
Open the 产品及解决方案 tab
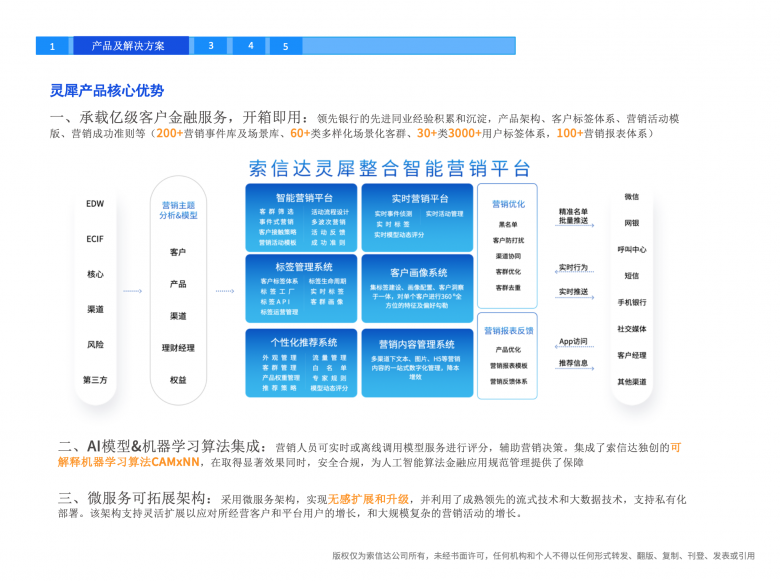coord(130,46)
